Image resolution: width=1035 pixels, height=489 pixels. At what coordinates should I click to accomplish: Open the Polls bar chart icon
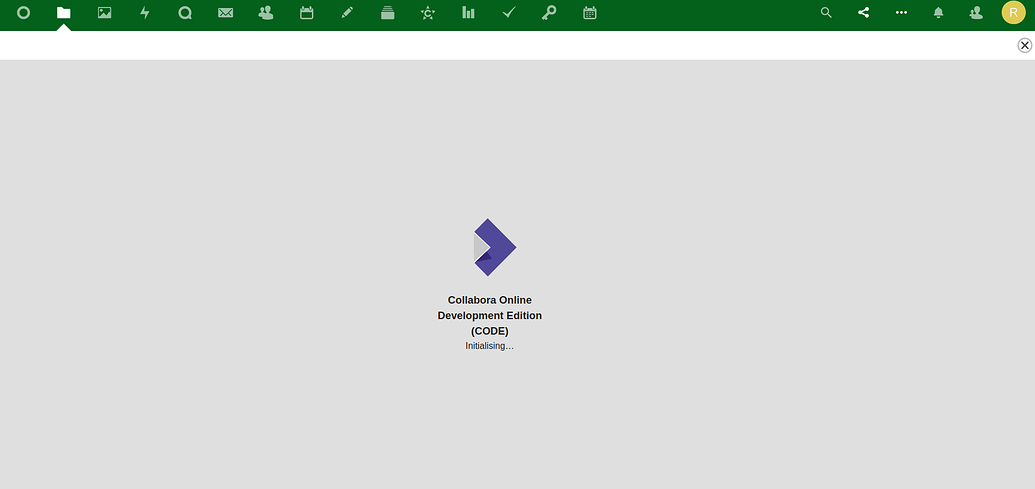click(x=469, y=13)
